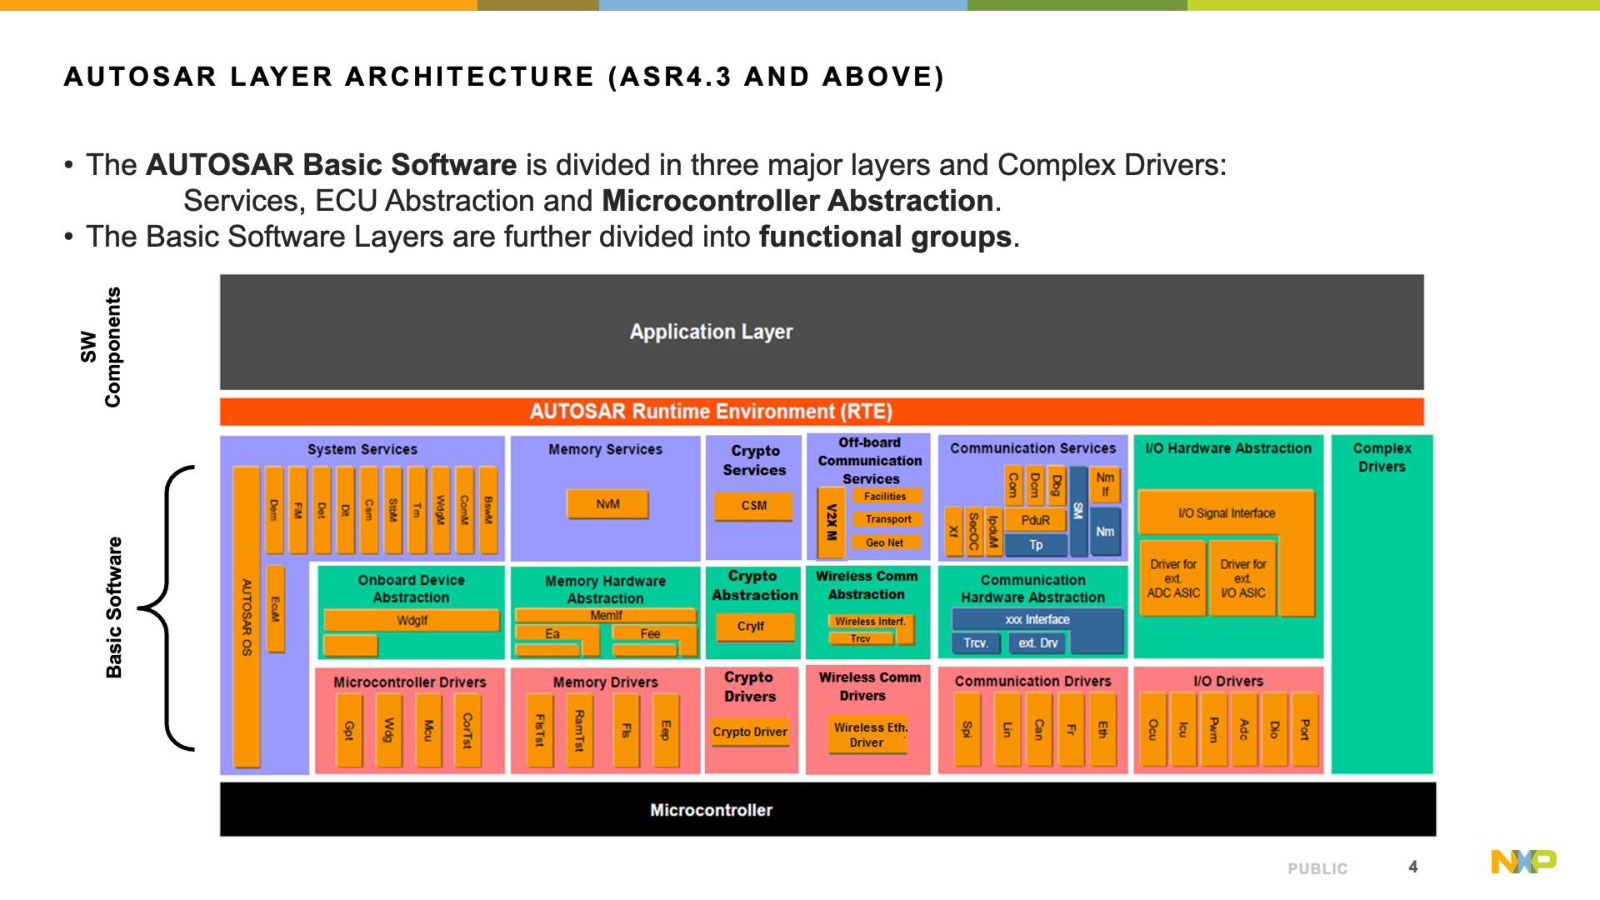This screenshot has width=1600, height=900.
Task: Click the V2X M vertical block
Action: tap(830, 523)
